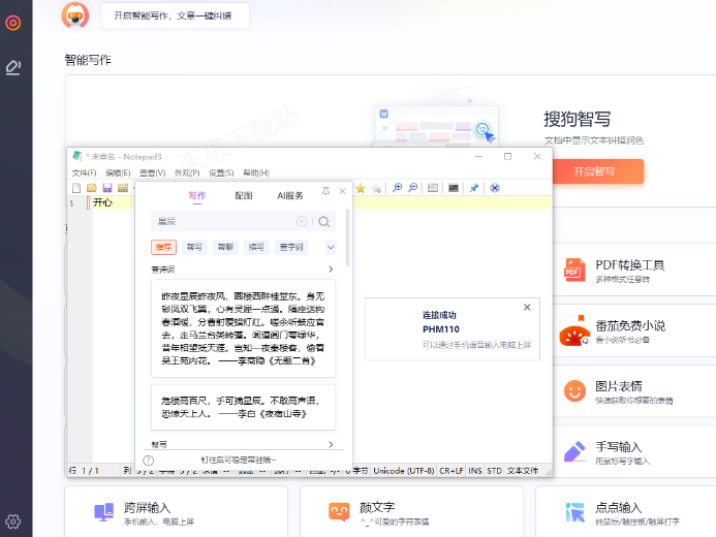Viewport: 716px width, 537px height.
Task: Click 文本文件 in status bar
Action: 523,471
